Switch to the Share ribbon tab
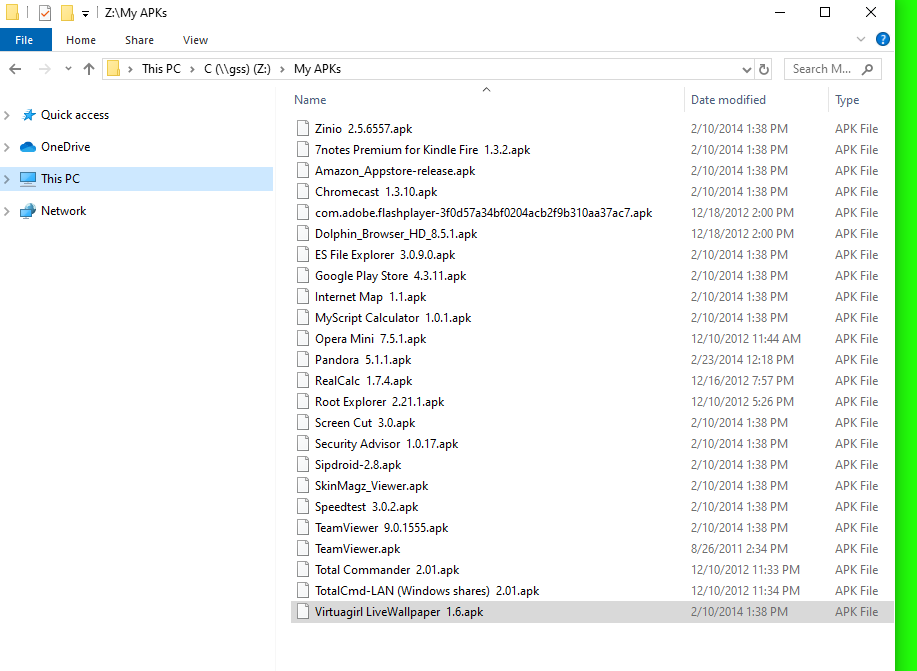Viewport: 917px width, 671px height. pos(139,40)
